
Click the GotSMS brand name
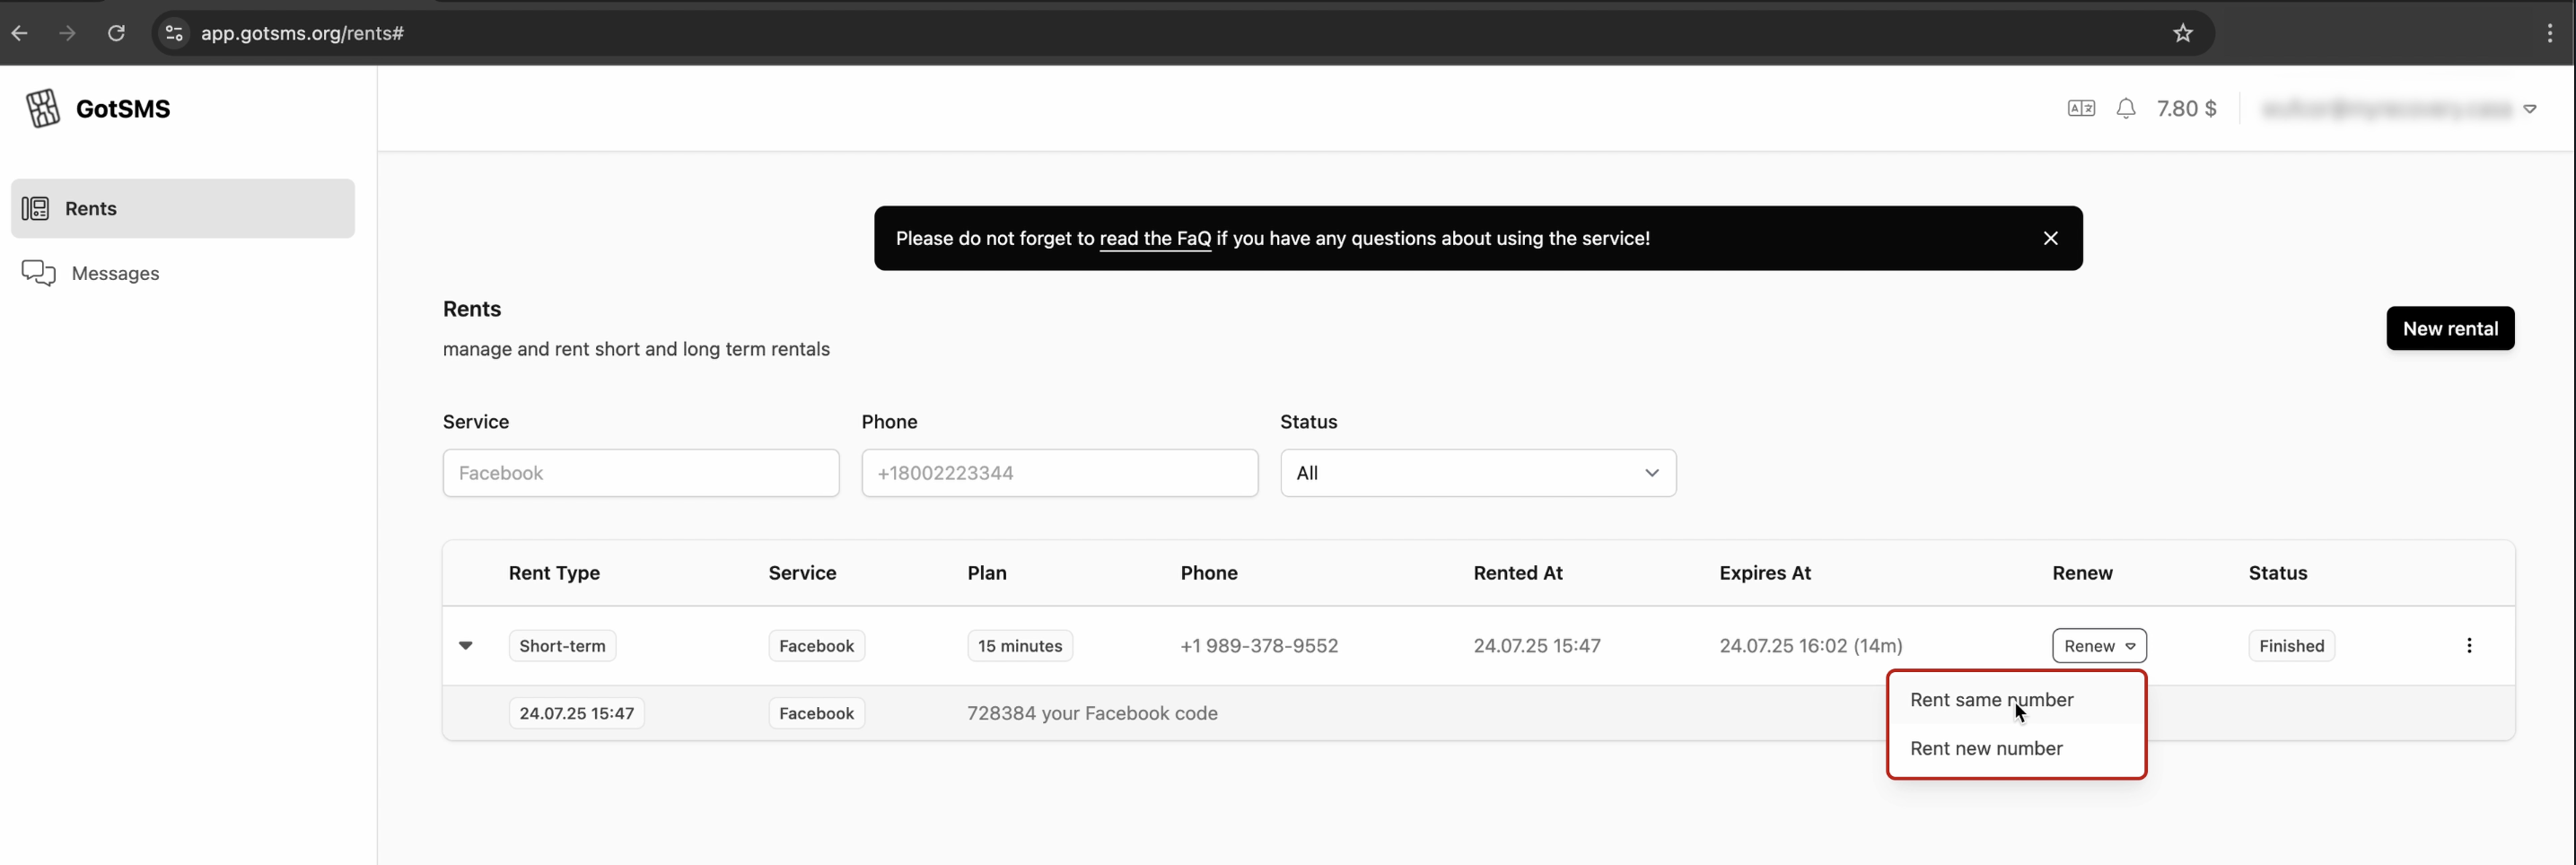[123, 108]
